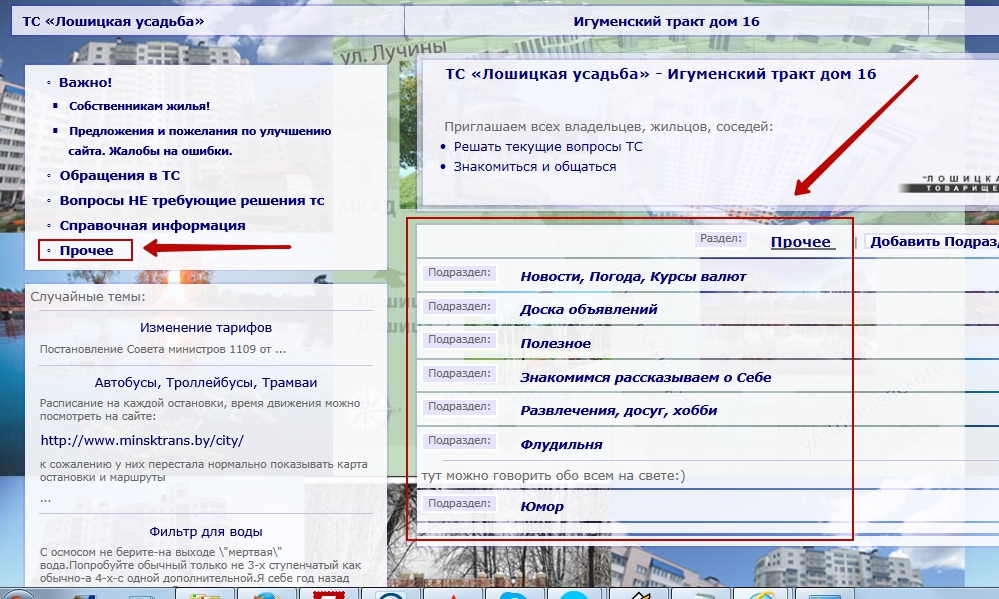This screenshot has height=599, width=999.
Task: Open 'Вопросы НЕ требующие решения тс'
Action: [191, 200]
